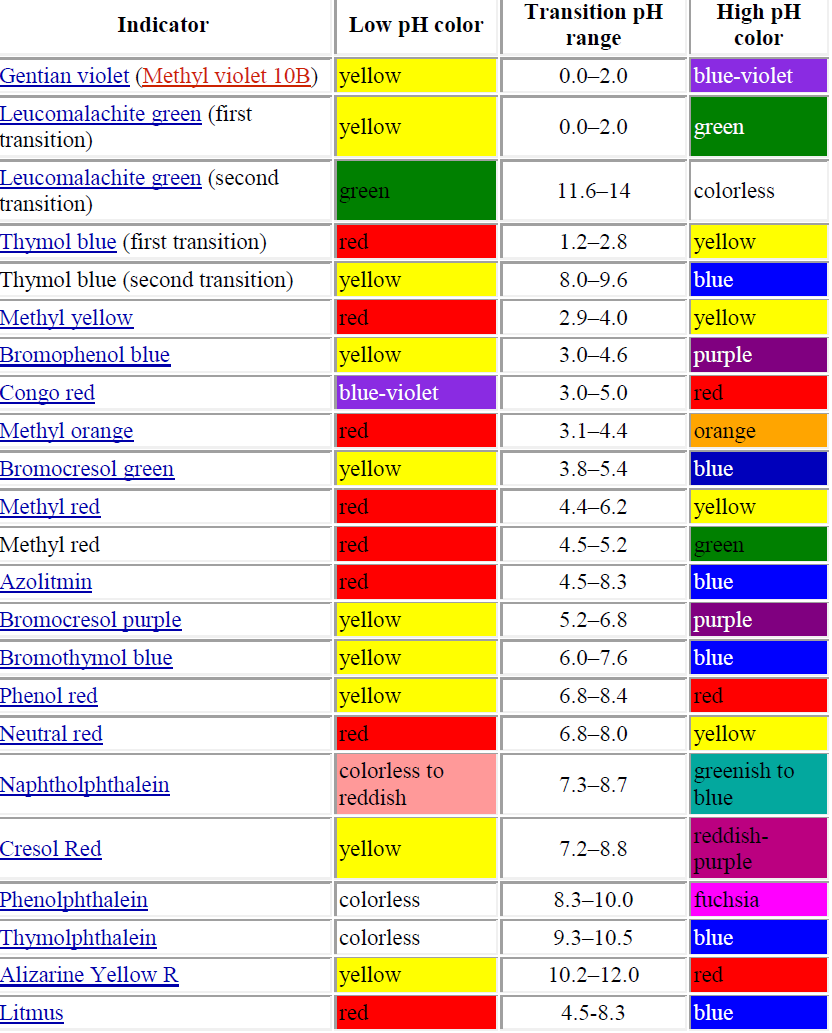
Task: Open the Methyl yellow link
Action: tap(67, 317)
